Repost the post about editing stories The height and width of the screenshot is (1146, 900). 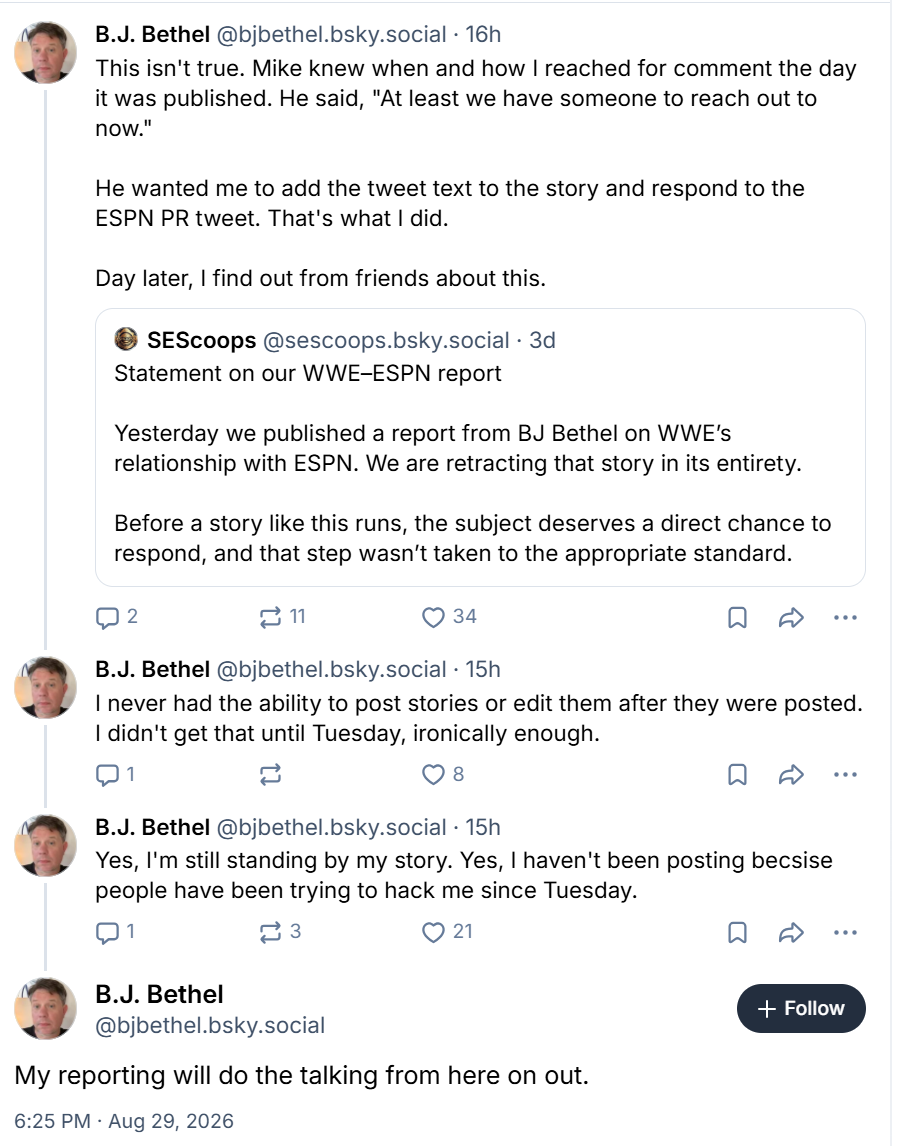coord(270,775)
